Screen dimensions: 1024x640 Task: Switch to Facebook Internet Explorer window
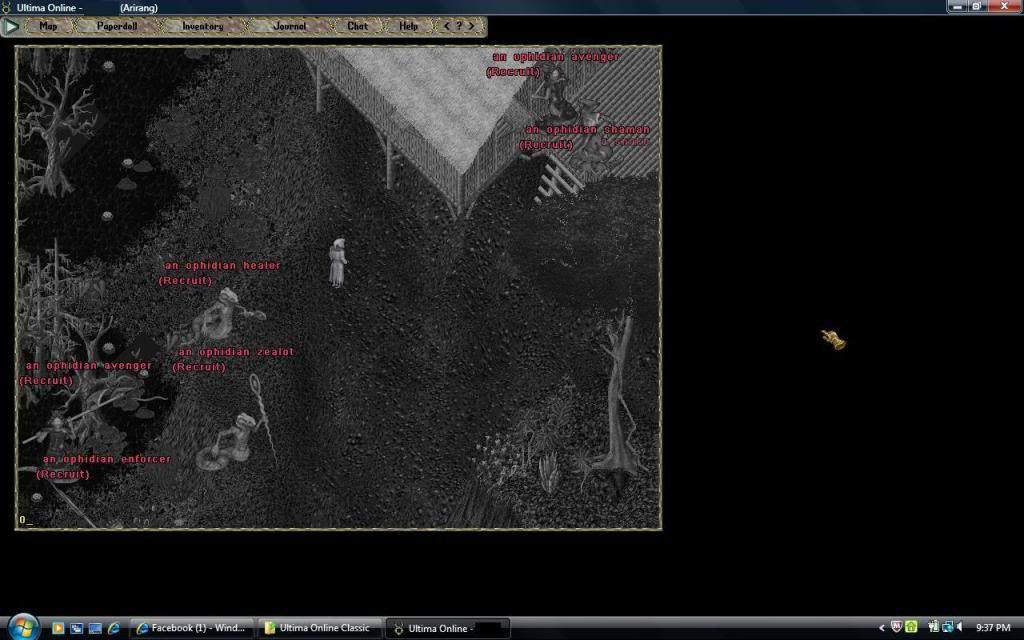191,628
